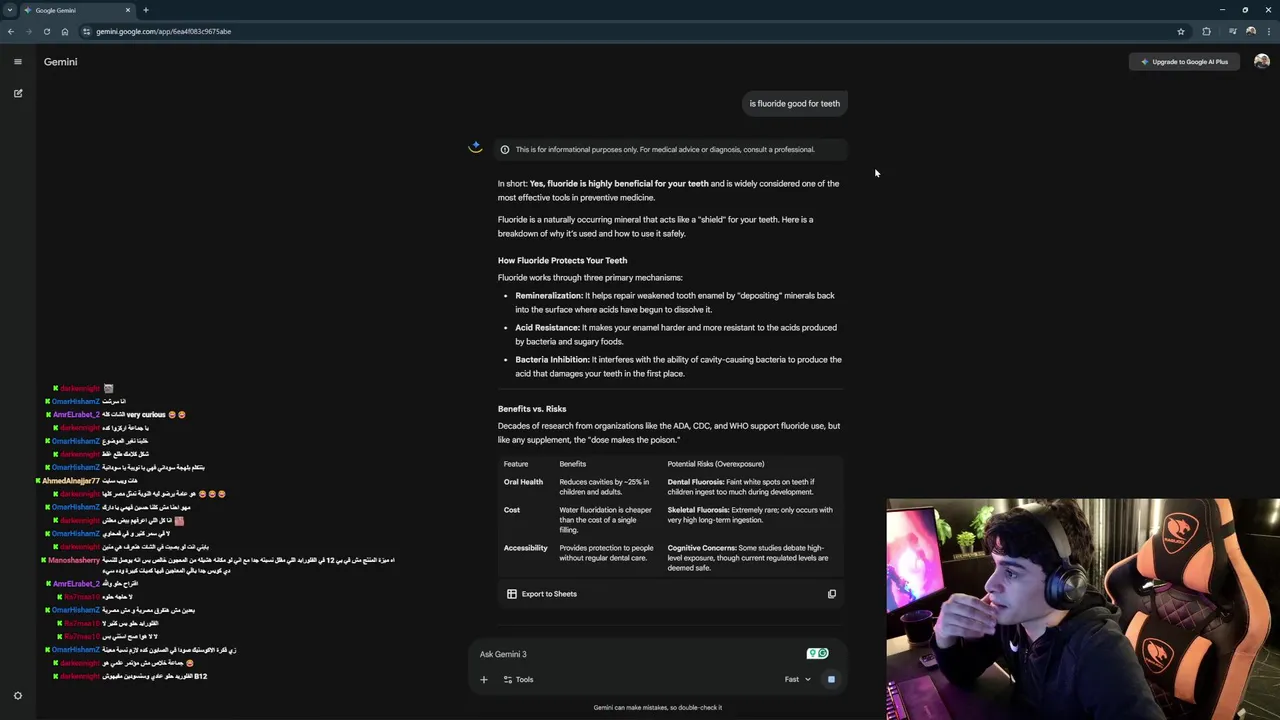Start a new chat with the compose icon
Viewport: 1280px width, 720px height.
pyautogui.click(x=17, y=93)
